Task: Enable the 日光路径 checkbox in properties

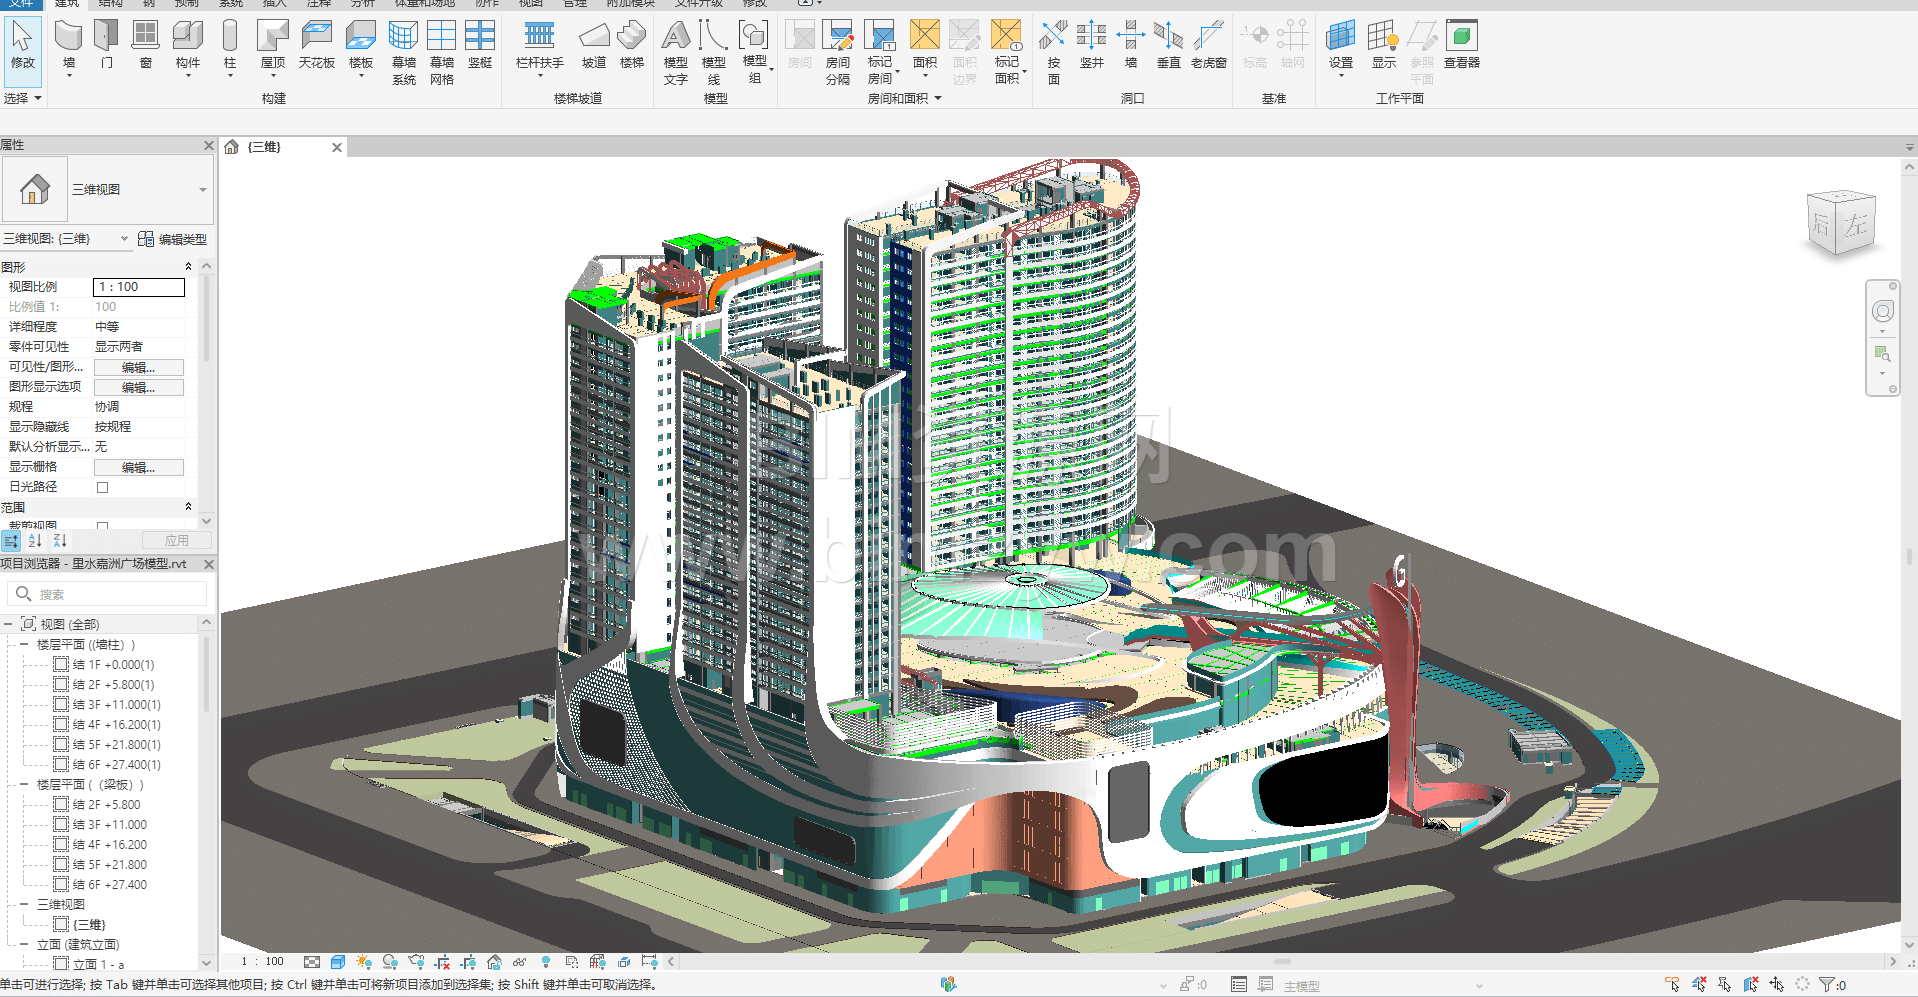Action: pyautogui.click(x=102, y=487)
